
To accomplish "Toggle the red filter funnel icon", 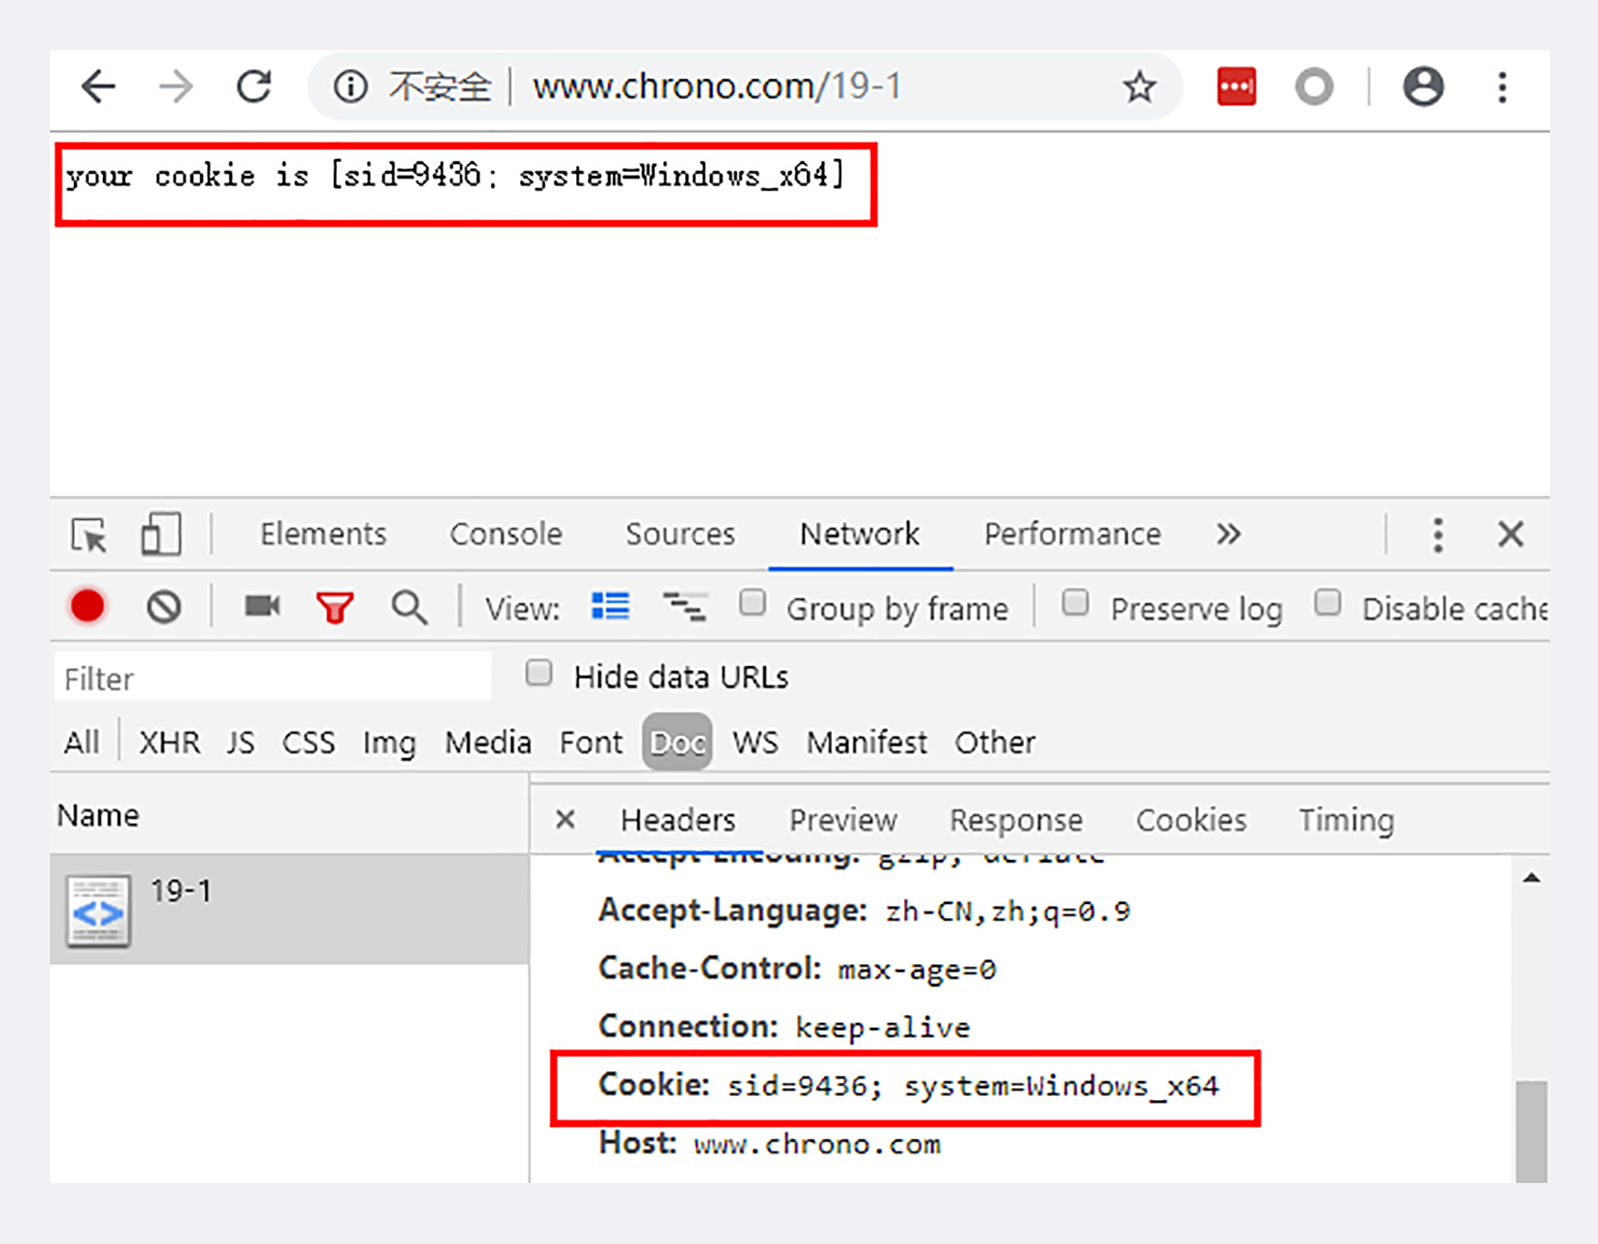I will click(335, 607).
